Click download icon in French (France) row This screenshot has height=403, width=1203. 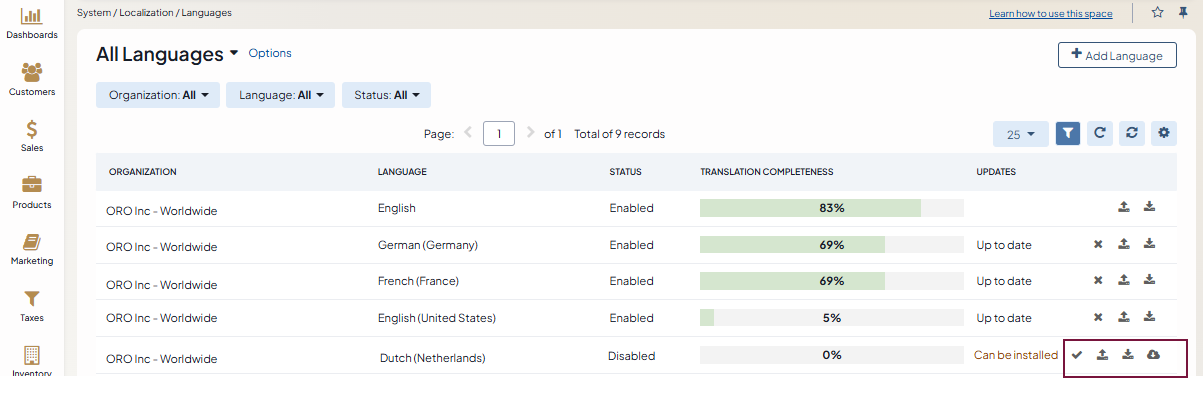pyautogui.click(x=1149, y=281)
